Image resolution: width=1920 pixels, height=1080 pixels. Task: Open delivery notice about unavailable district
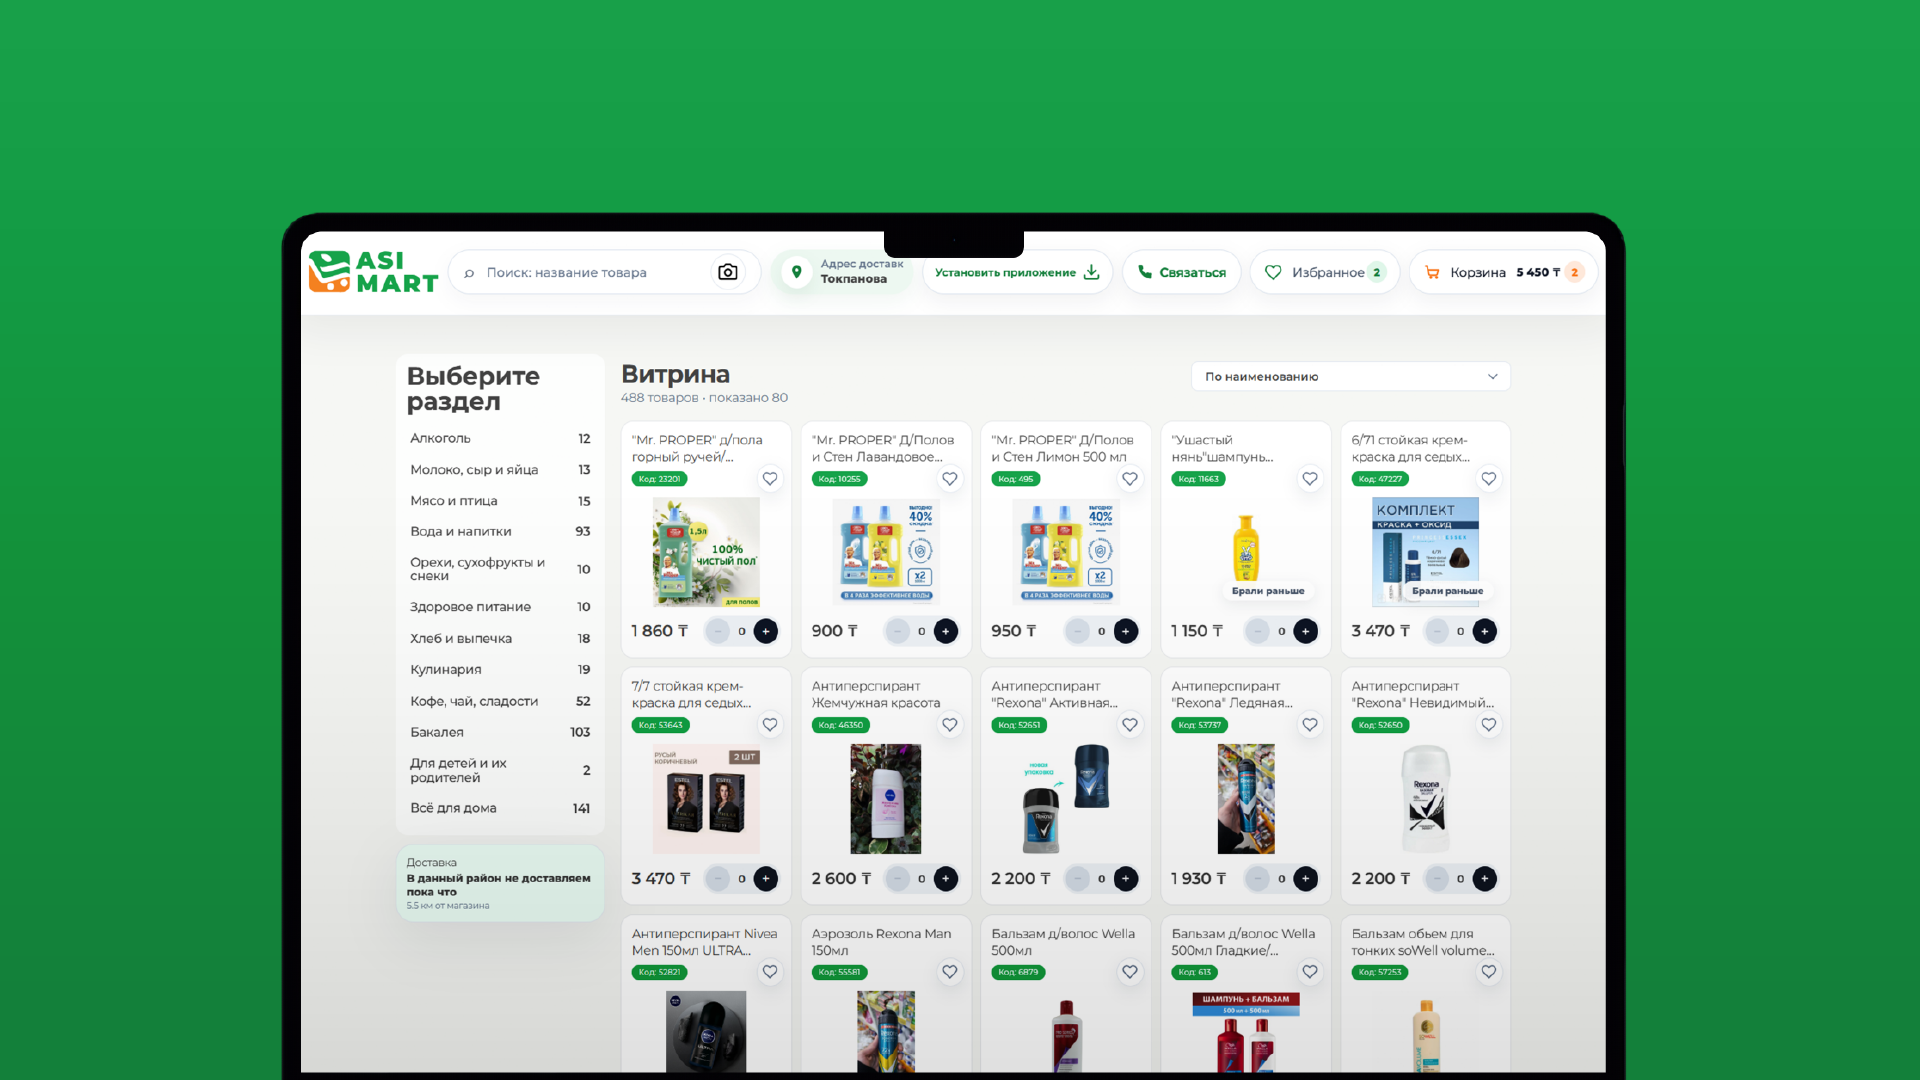(x=500, y=884)
